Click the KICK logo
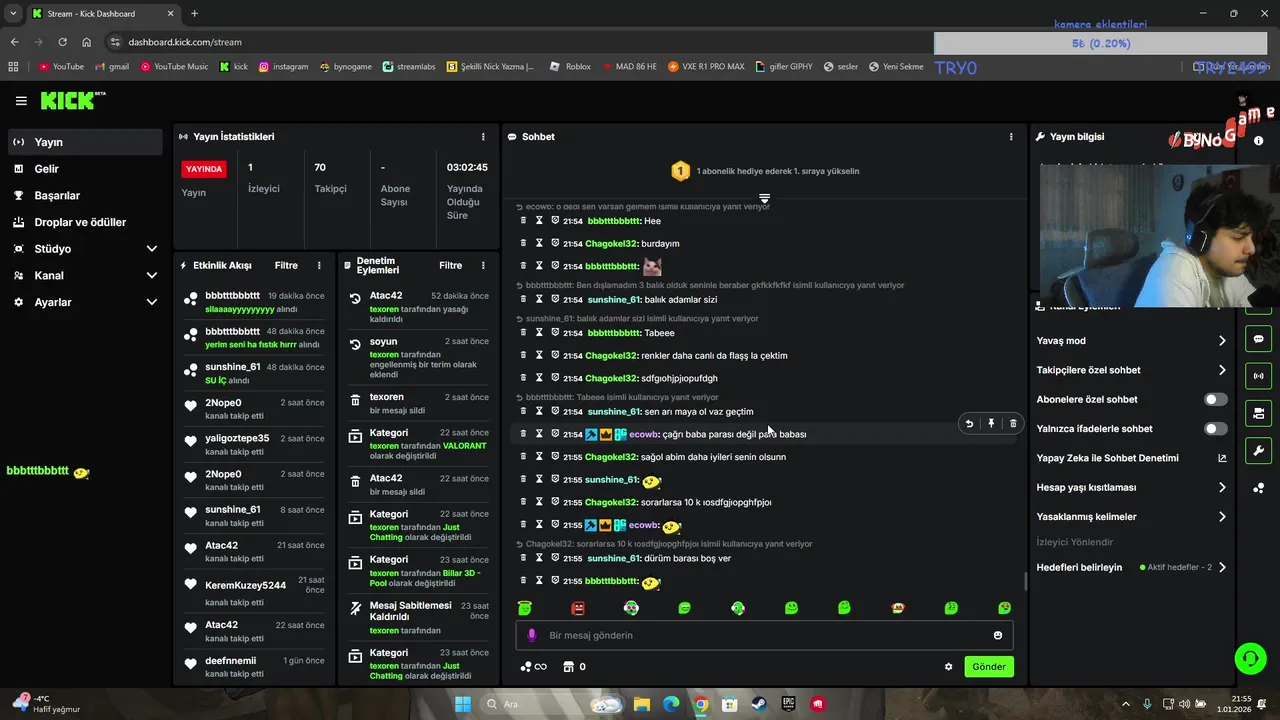Viewport: 1280px width, 720px height. click(72, 101)
